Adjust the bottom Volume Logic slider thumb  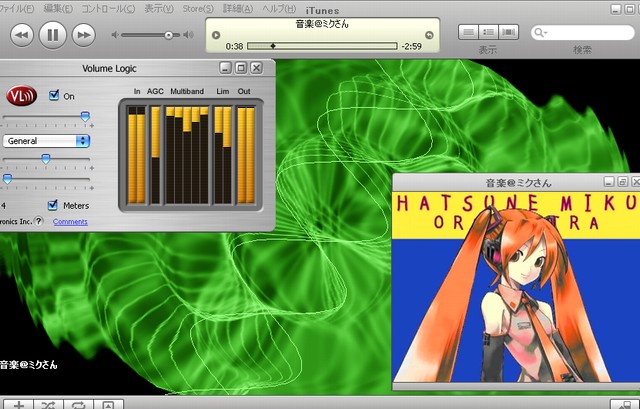click(7, 179)
